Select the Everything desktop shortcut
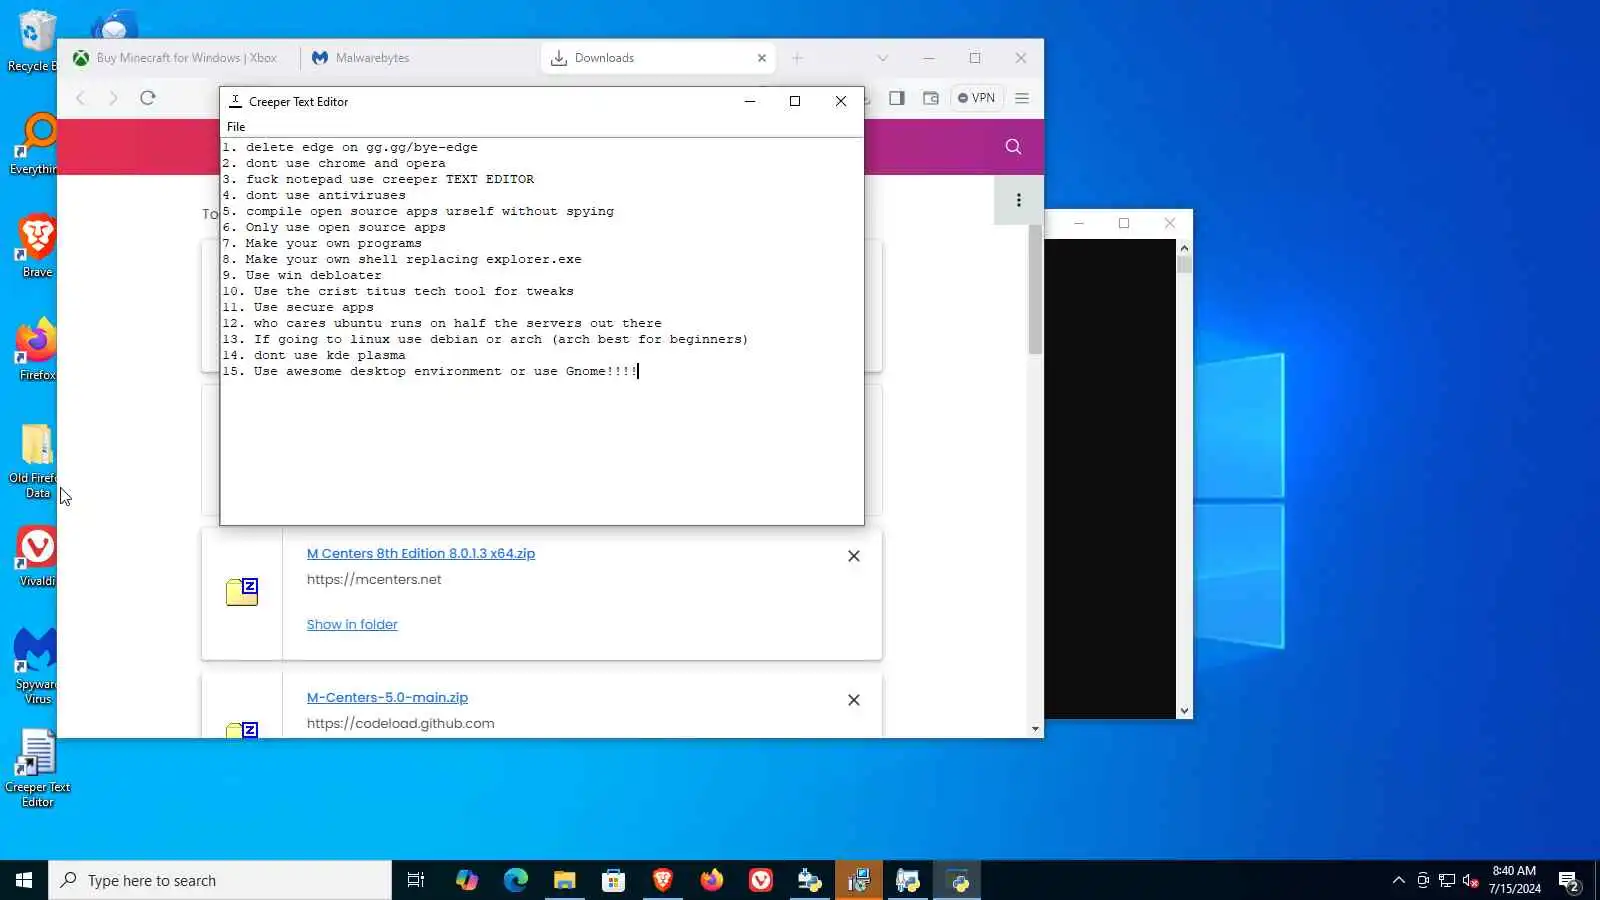 pos(33,144)
